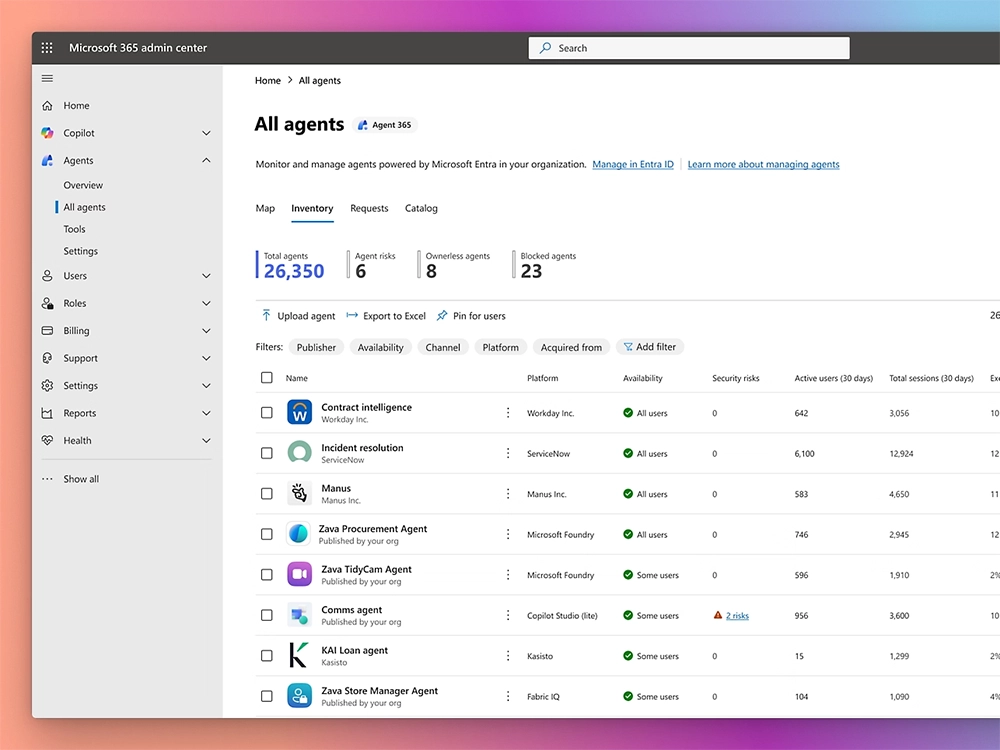Open the Publisher filter pill
Image resolution: width=1000 pixels, height=750 pixels.
tap(316, 347)
